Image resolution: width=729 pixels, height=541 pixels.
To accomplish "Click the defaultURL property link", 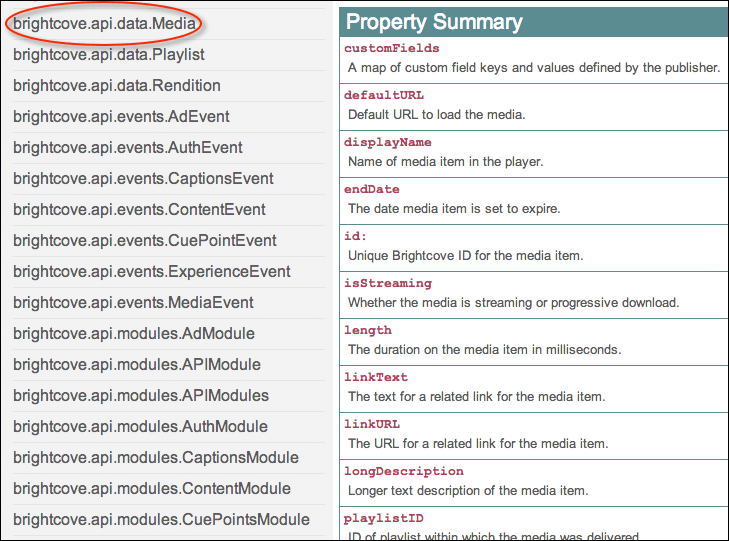I will 384,95.
